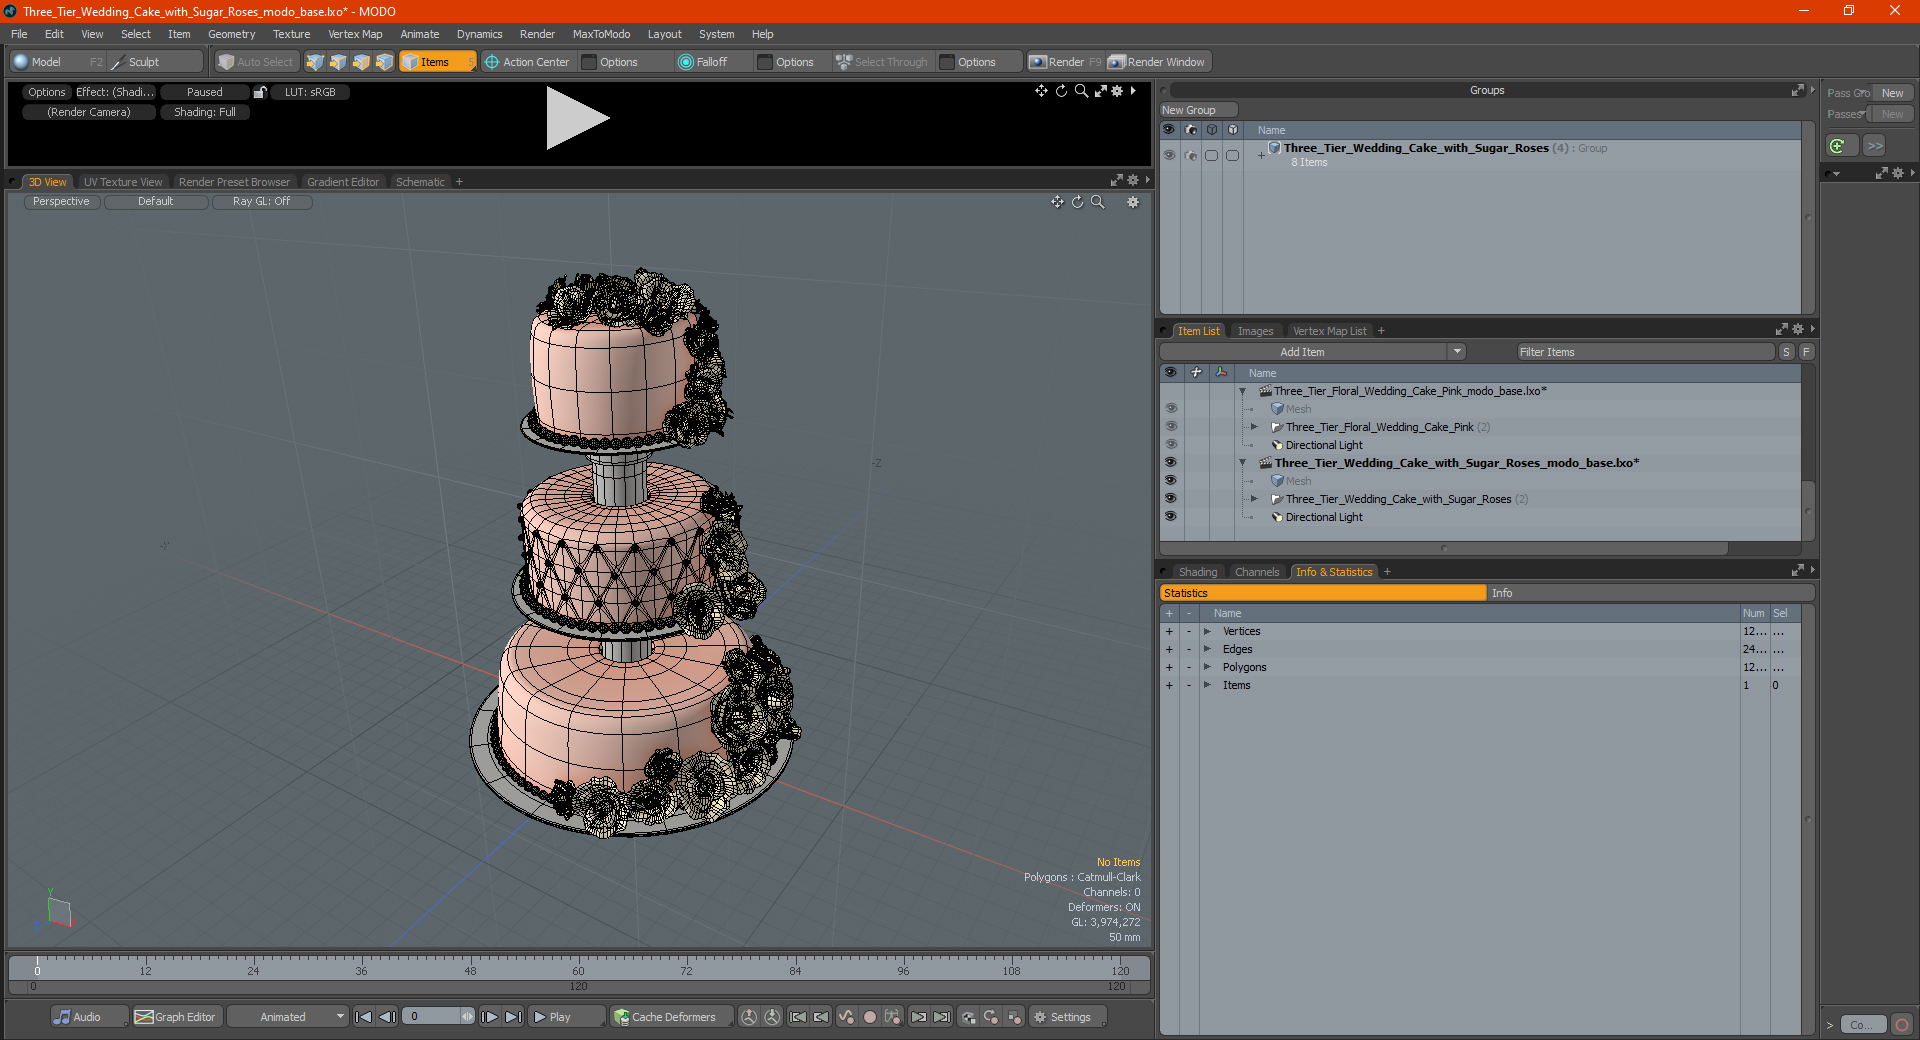Hide the Mesh under Sugar Roses scene
This screenshot has height=1040, width=1920.
(x=1170, y=481)
